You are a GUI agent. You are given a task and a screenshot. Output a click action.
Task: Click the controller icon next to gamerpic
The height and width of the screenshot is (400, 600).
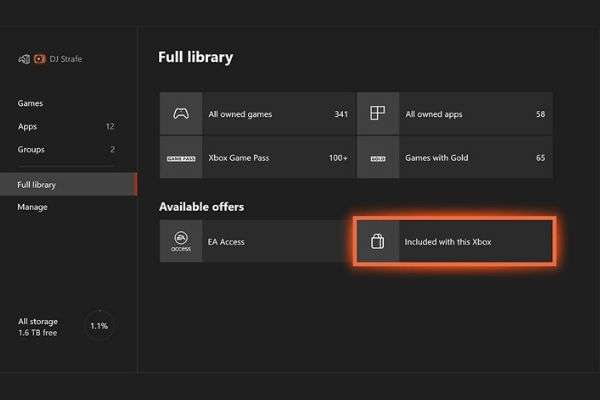point(24,59)
